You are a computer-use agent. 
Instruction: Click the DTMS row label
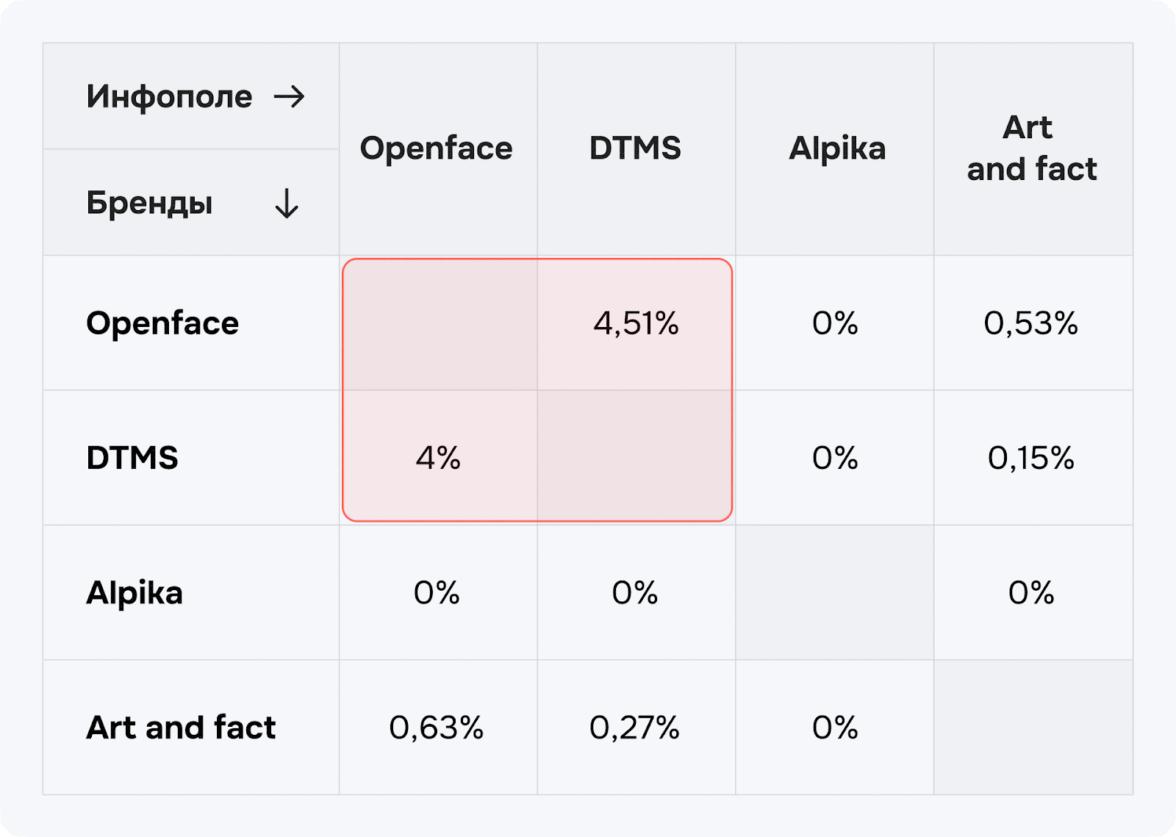(x=132, y=458)
